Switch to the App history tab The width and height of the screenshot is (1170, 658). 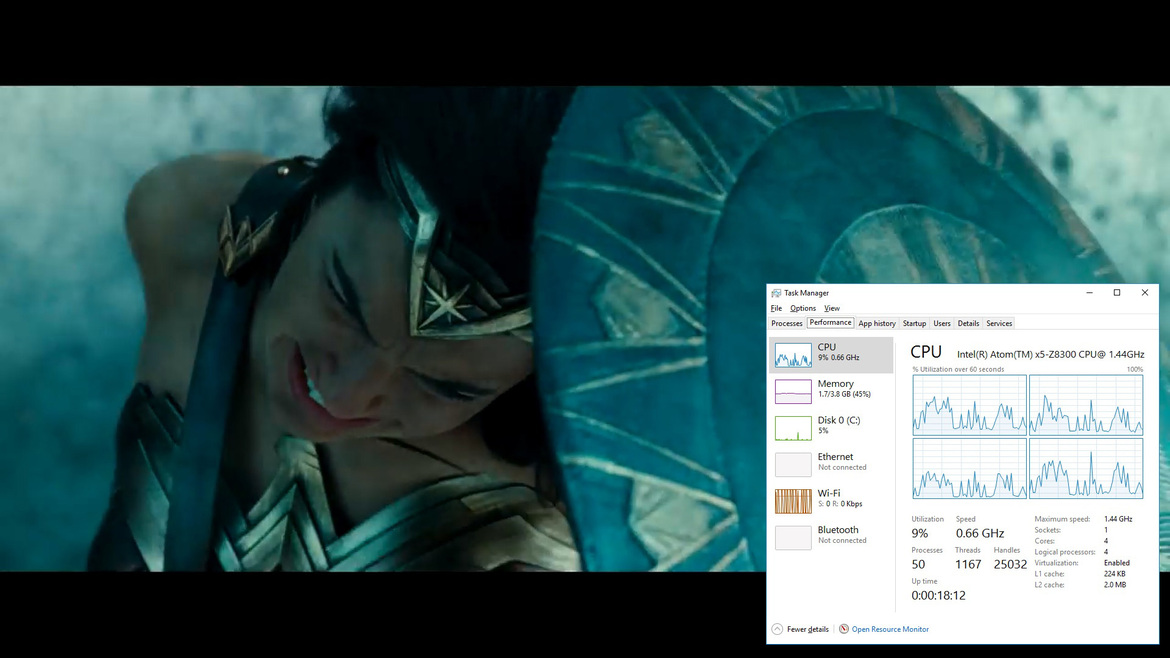(x=877, y=324)
